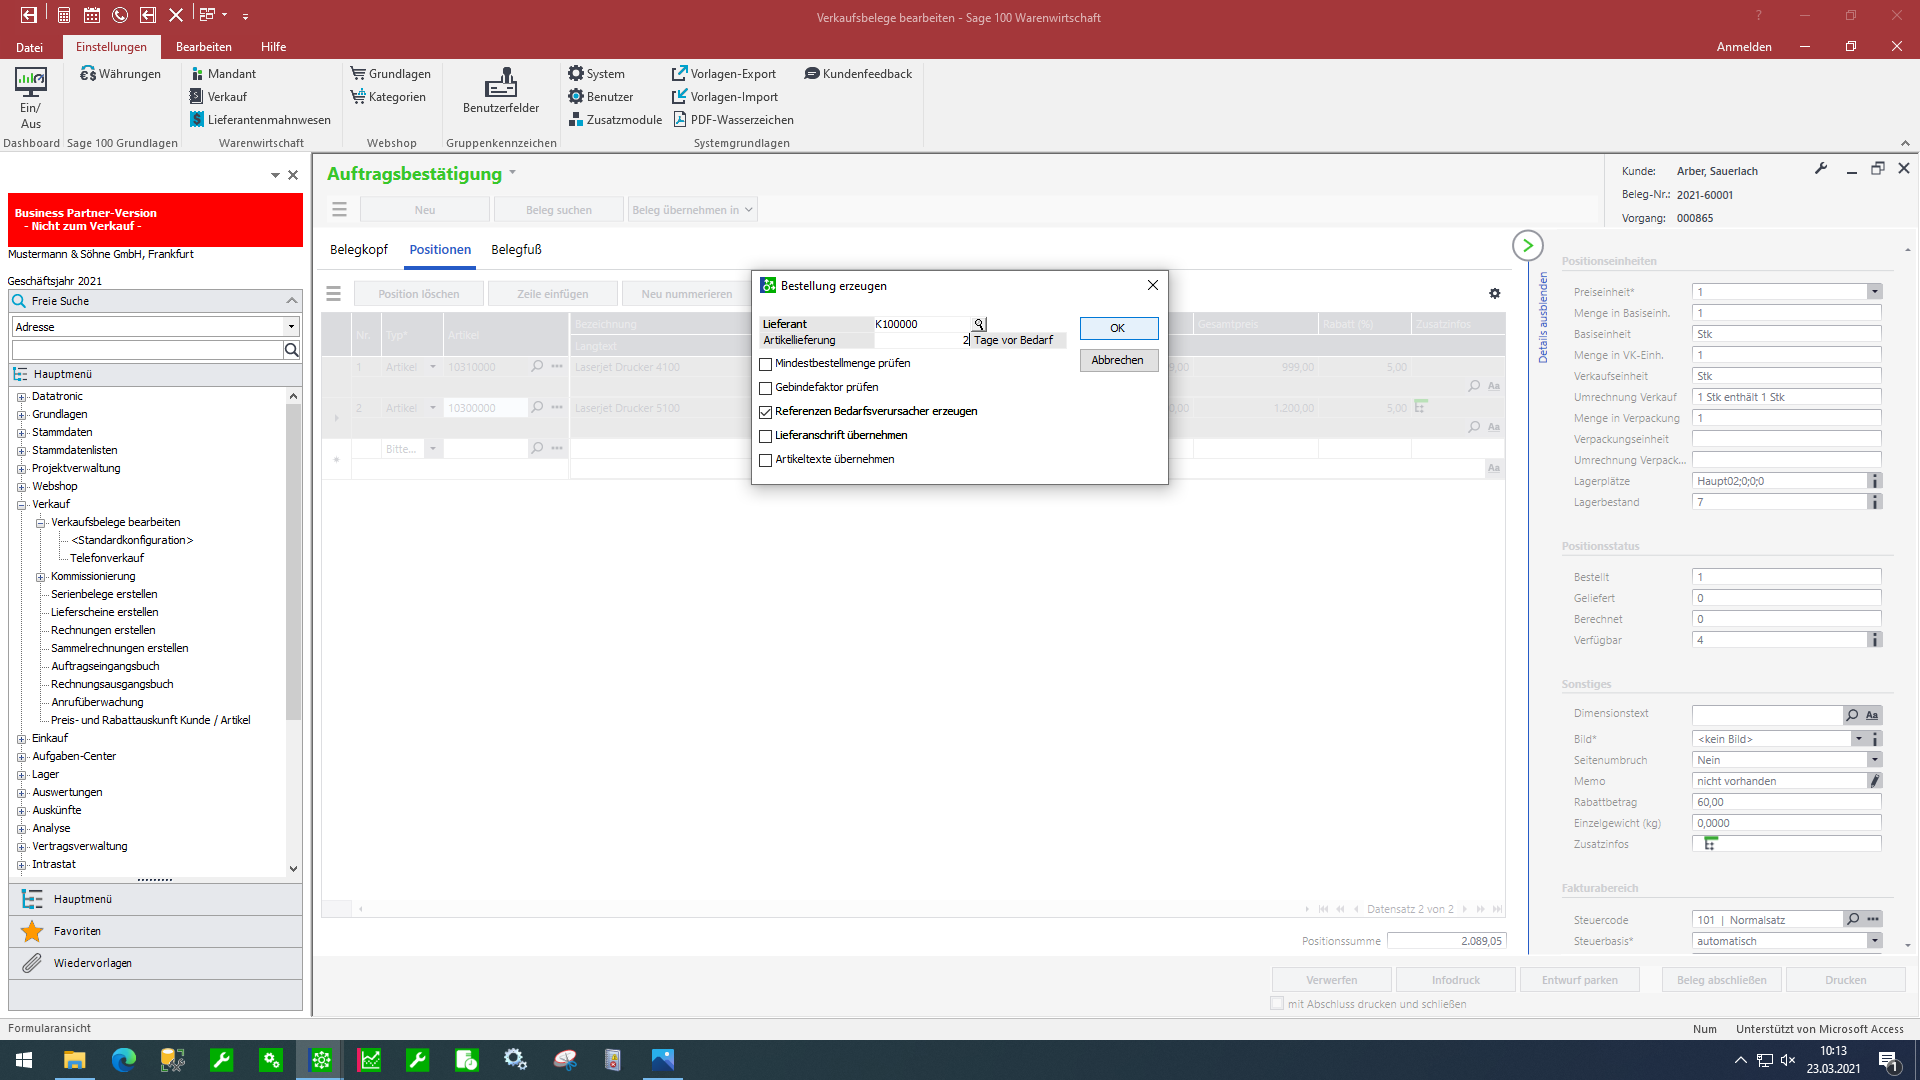Image resolution: width=1920 pixels, height=1080 pixels.
Task: Click the Drucken button
Action: click(1846, 980)
